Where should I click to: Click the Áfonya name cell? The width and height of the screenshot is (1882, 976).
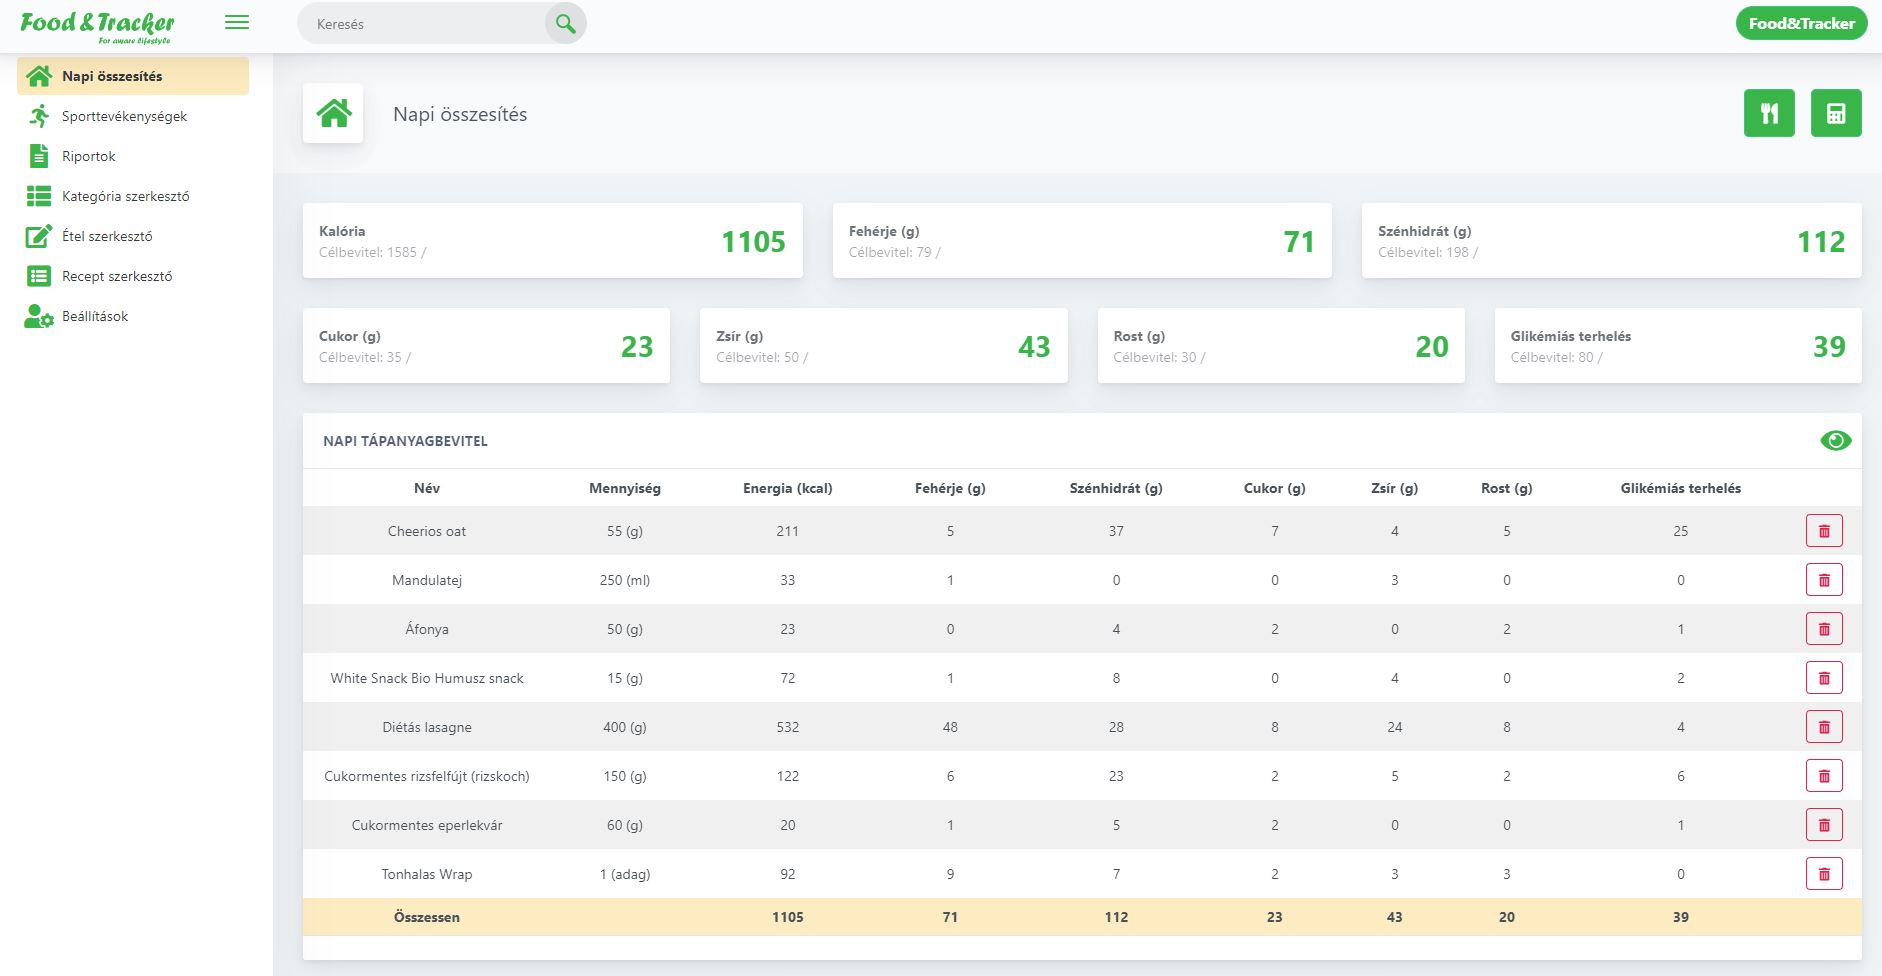[x=427, y=629]
